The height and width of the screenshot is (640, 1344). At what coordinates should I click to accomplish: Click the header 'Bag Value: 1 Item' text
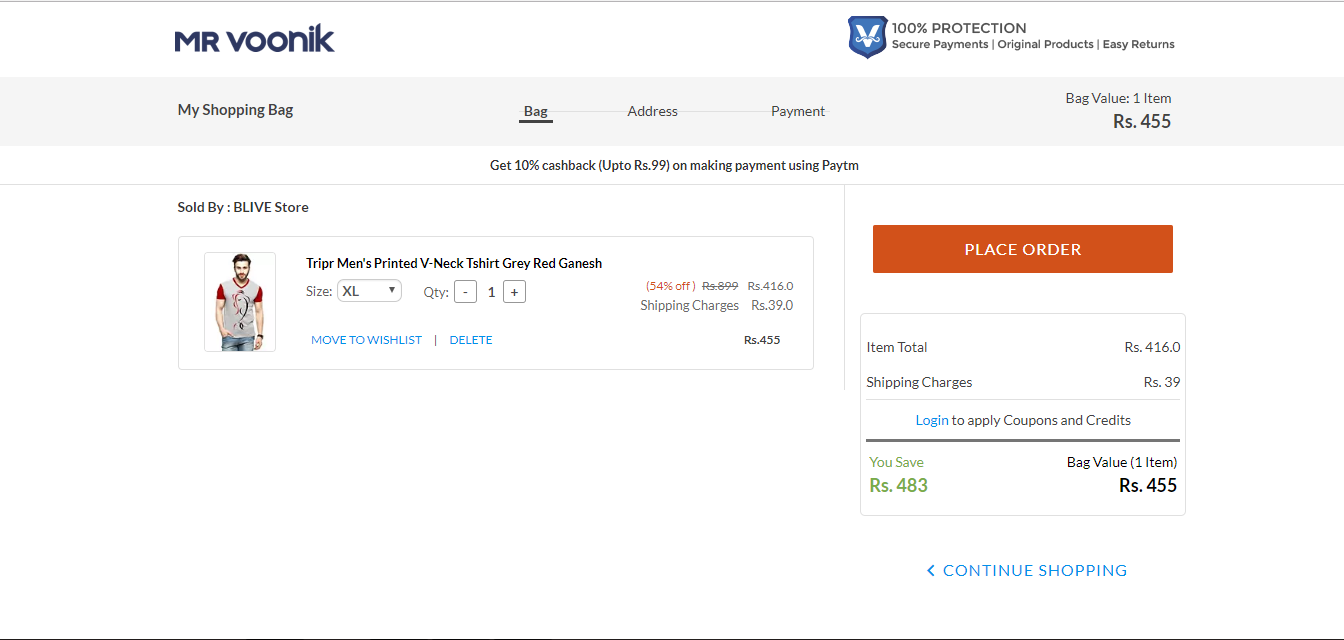[1118, 98]
